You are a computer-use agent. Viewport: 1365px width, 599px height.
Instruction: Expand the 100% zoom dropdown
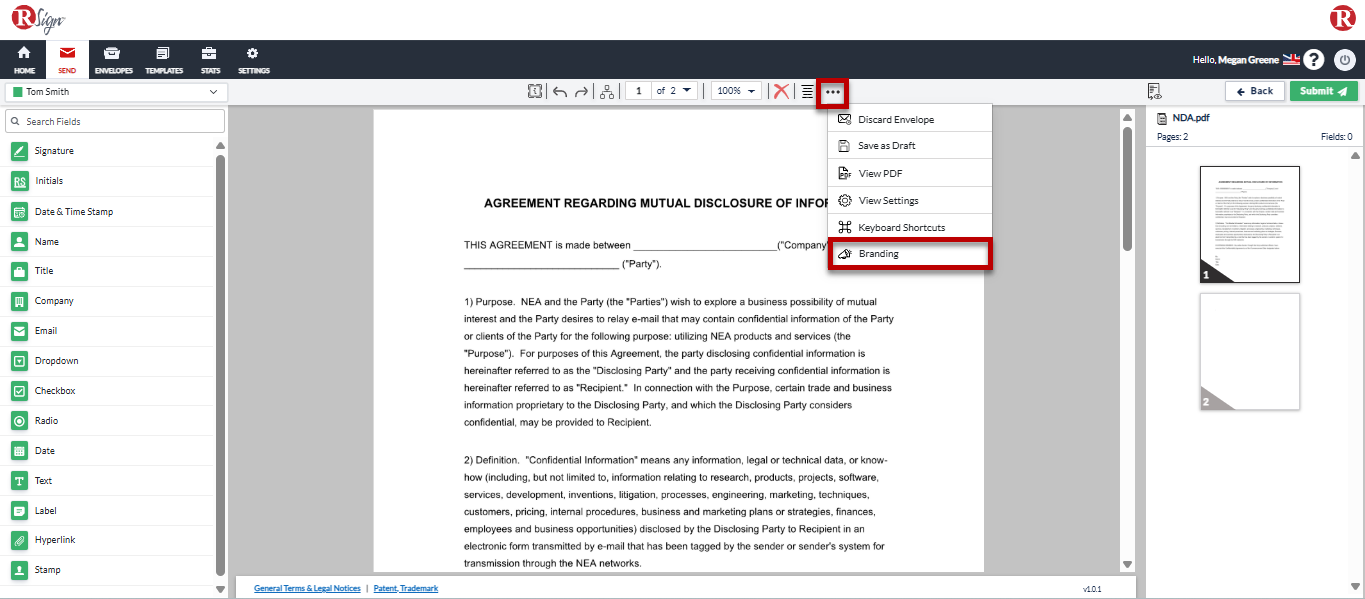[736, 91]
